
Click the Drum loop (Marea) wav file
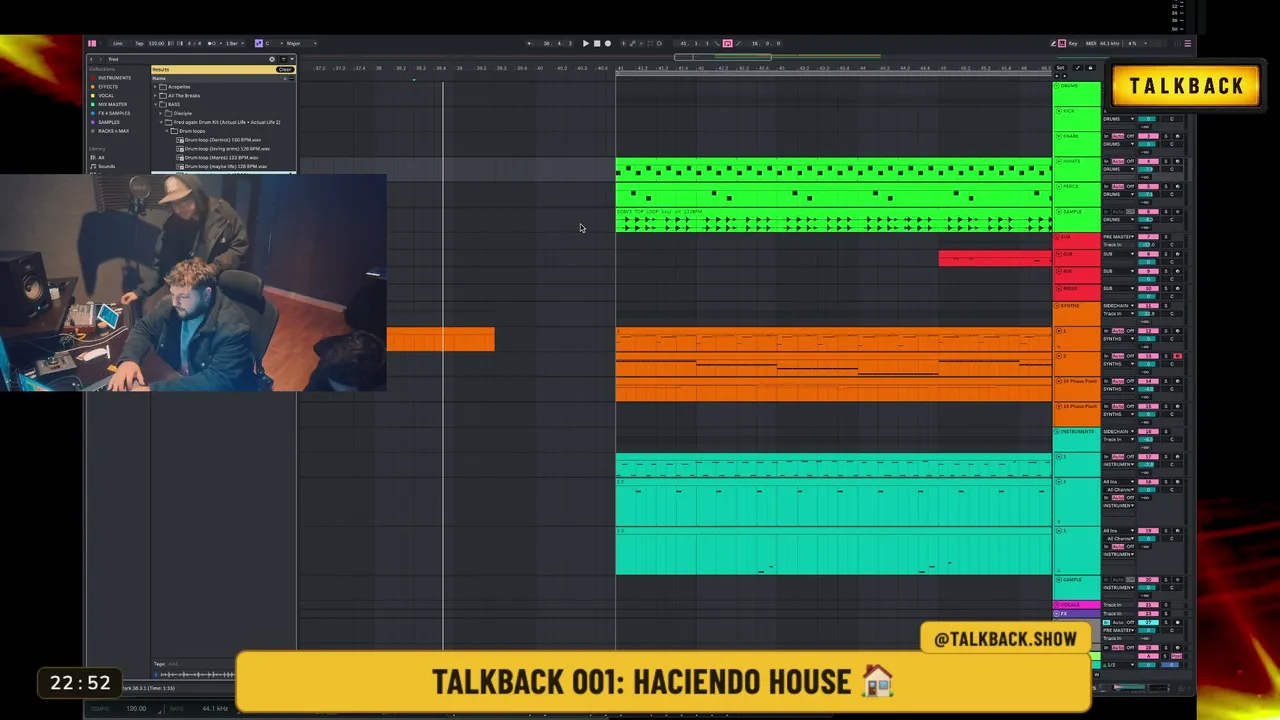(x=221, y=158)
